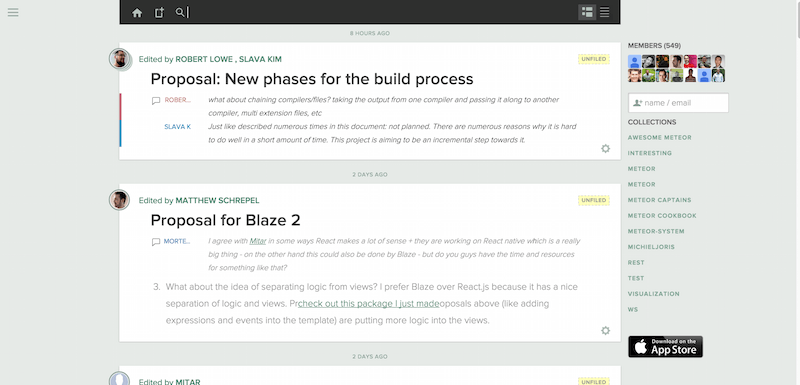Open the hamburger sidebar menu
This screenshot has width=800, height=385.
(13, 12)
